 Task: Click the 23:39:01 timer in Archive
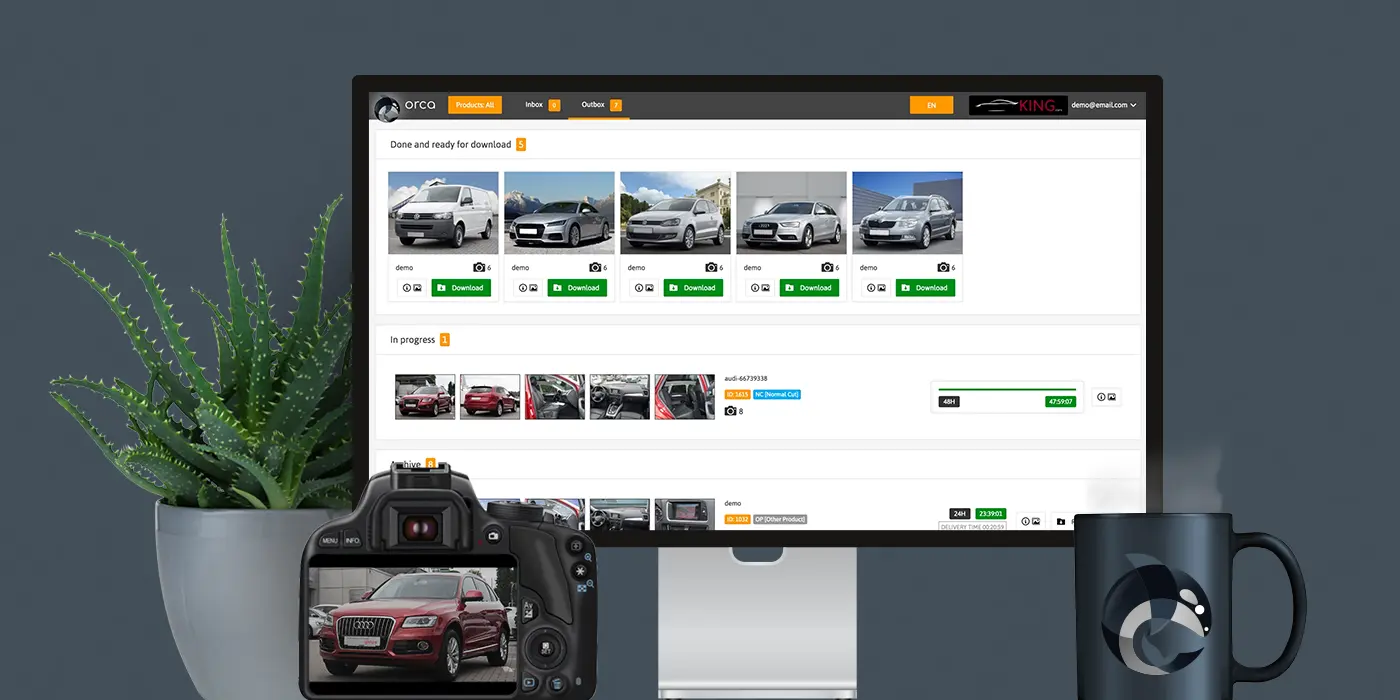pos(990,513)
